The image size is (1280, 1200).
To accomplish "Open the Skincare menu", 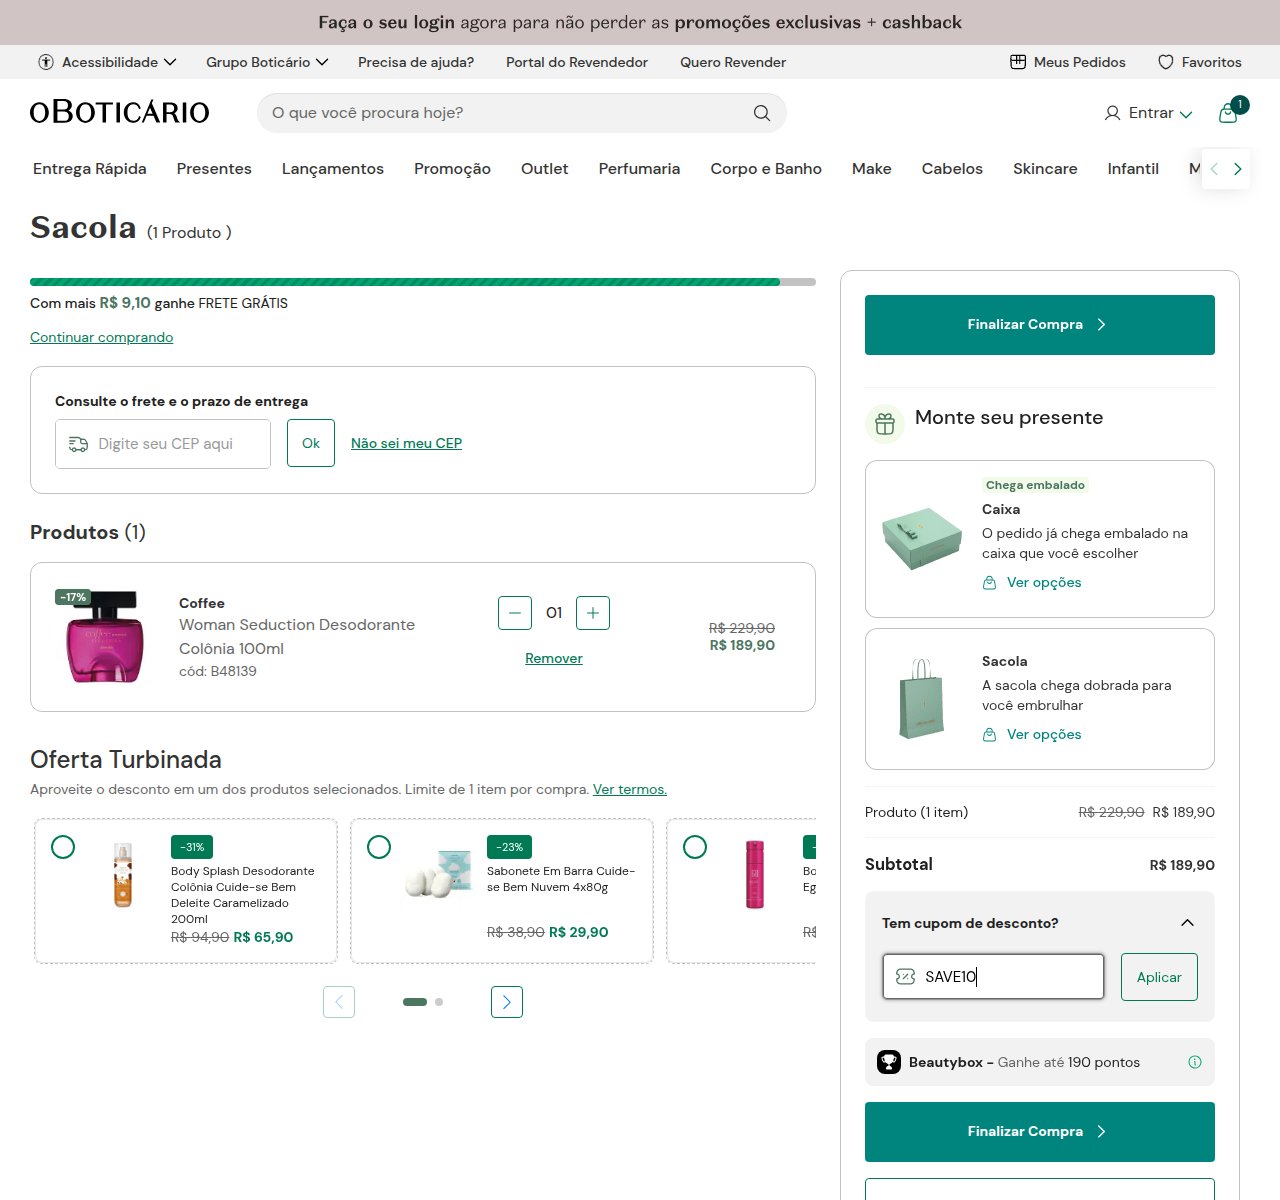I will coord(1045,169).
